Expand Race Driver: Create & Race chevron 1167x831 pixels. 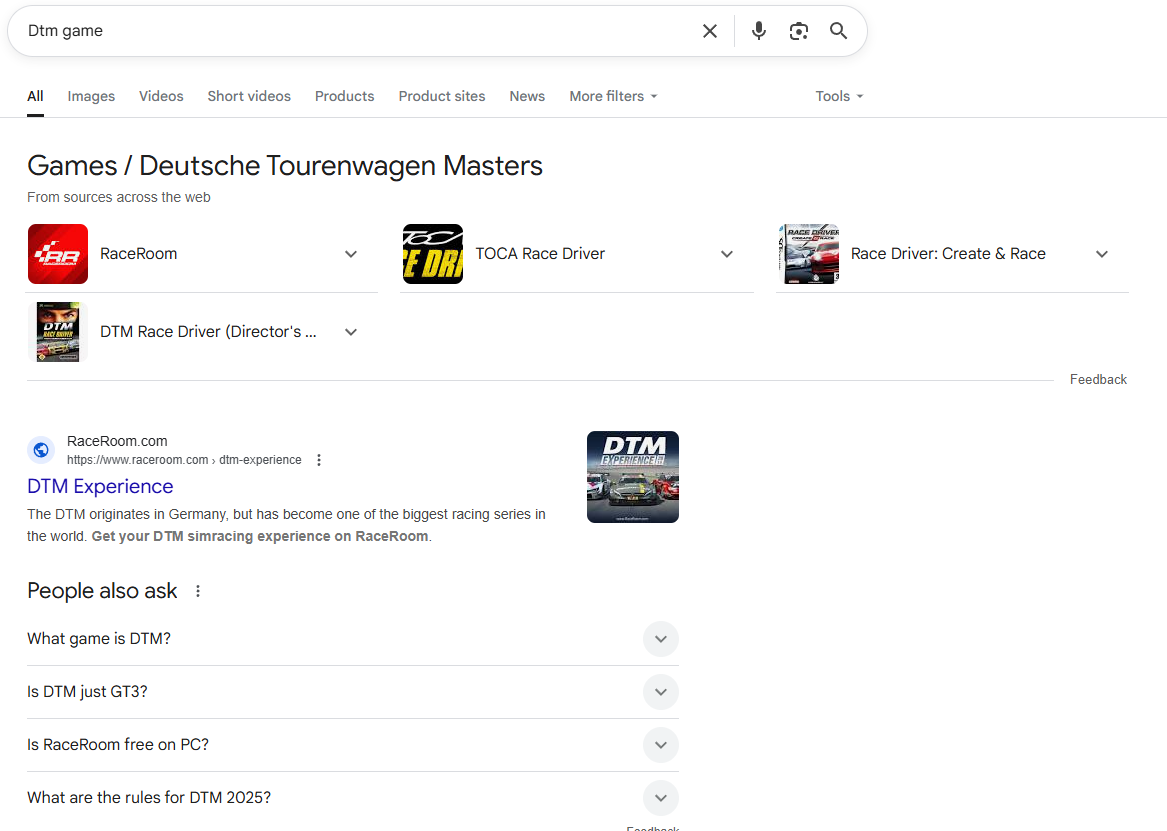point(1102,254)
